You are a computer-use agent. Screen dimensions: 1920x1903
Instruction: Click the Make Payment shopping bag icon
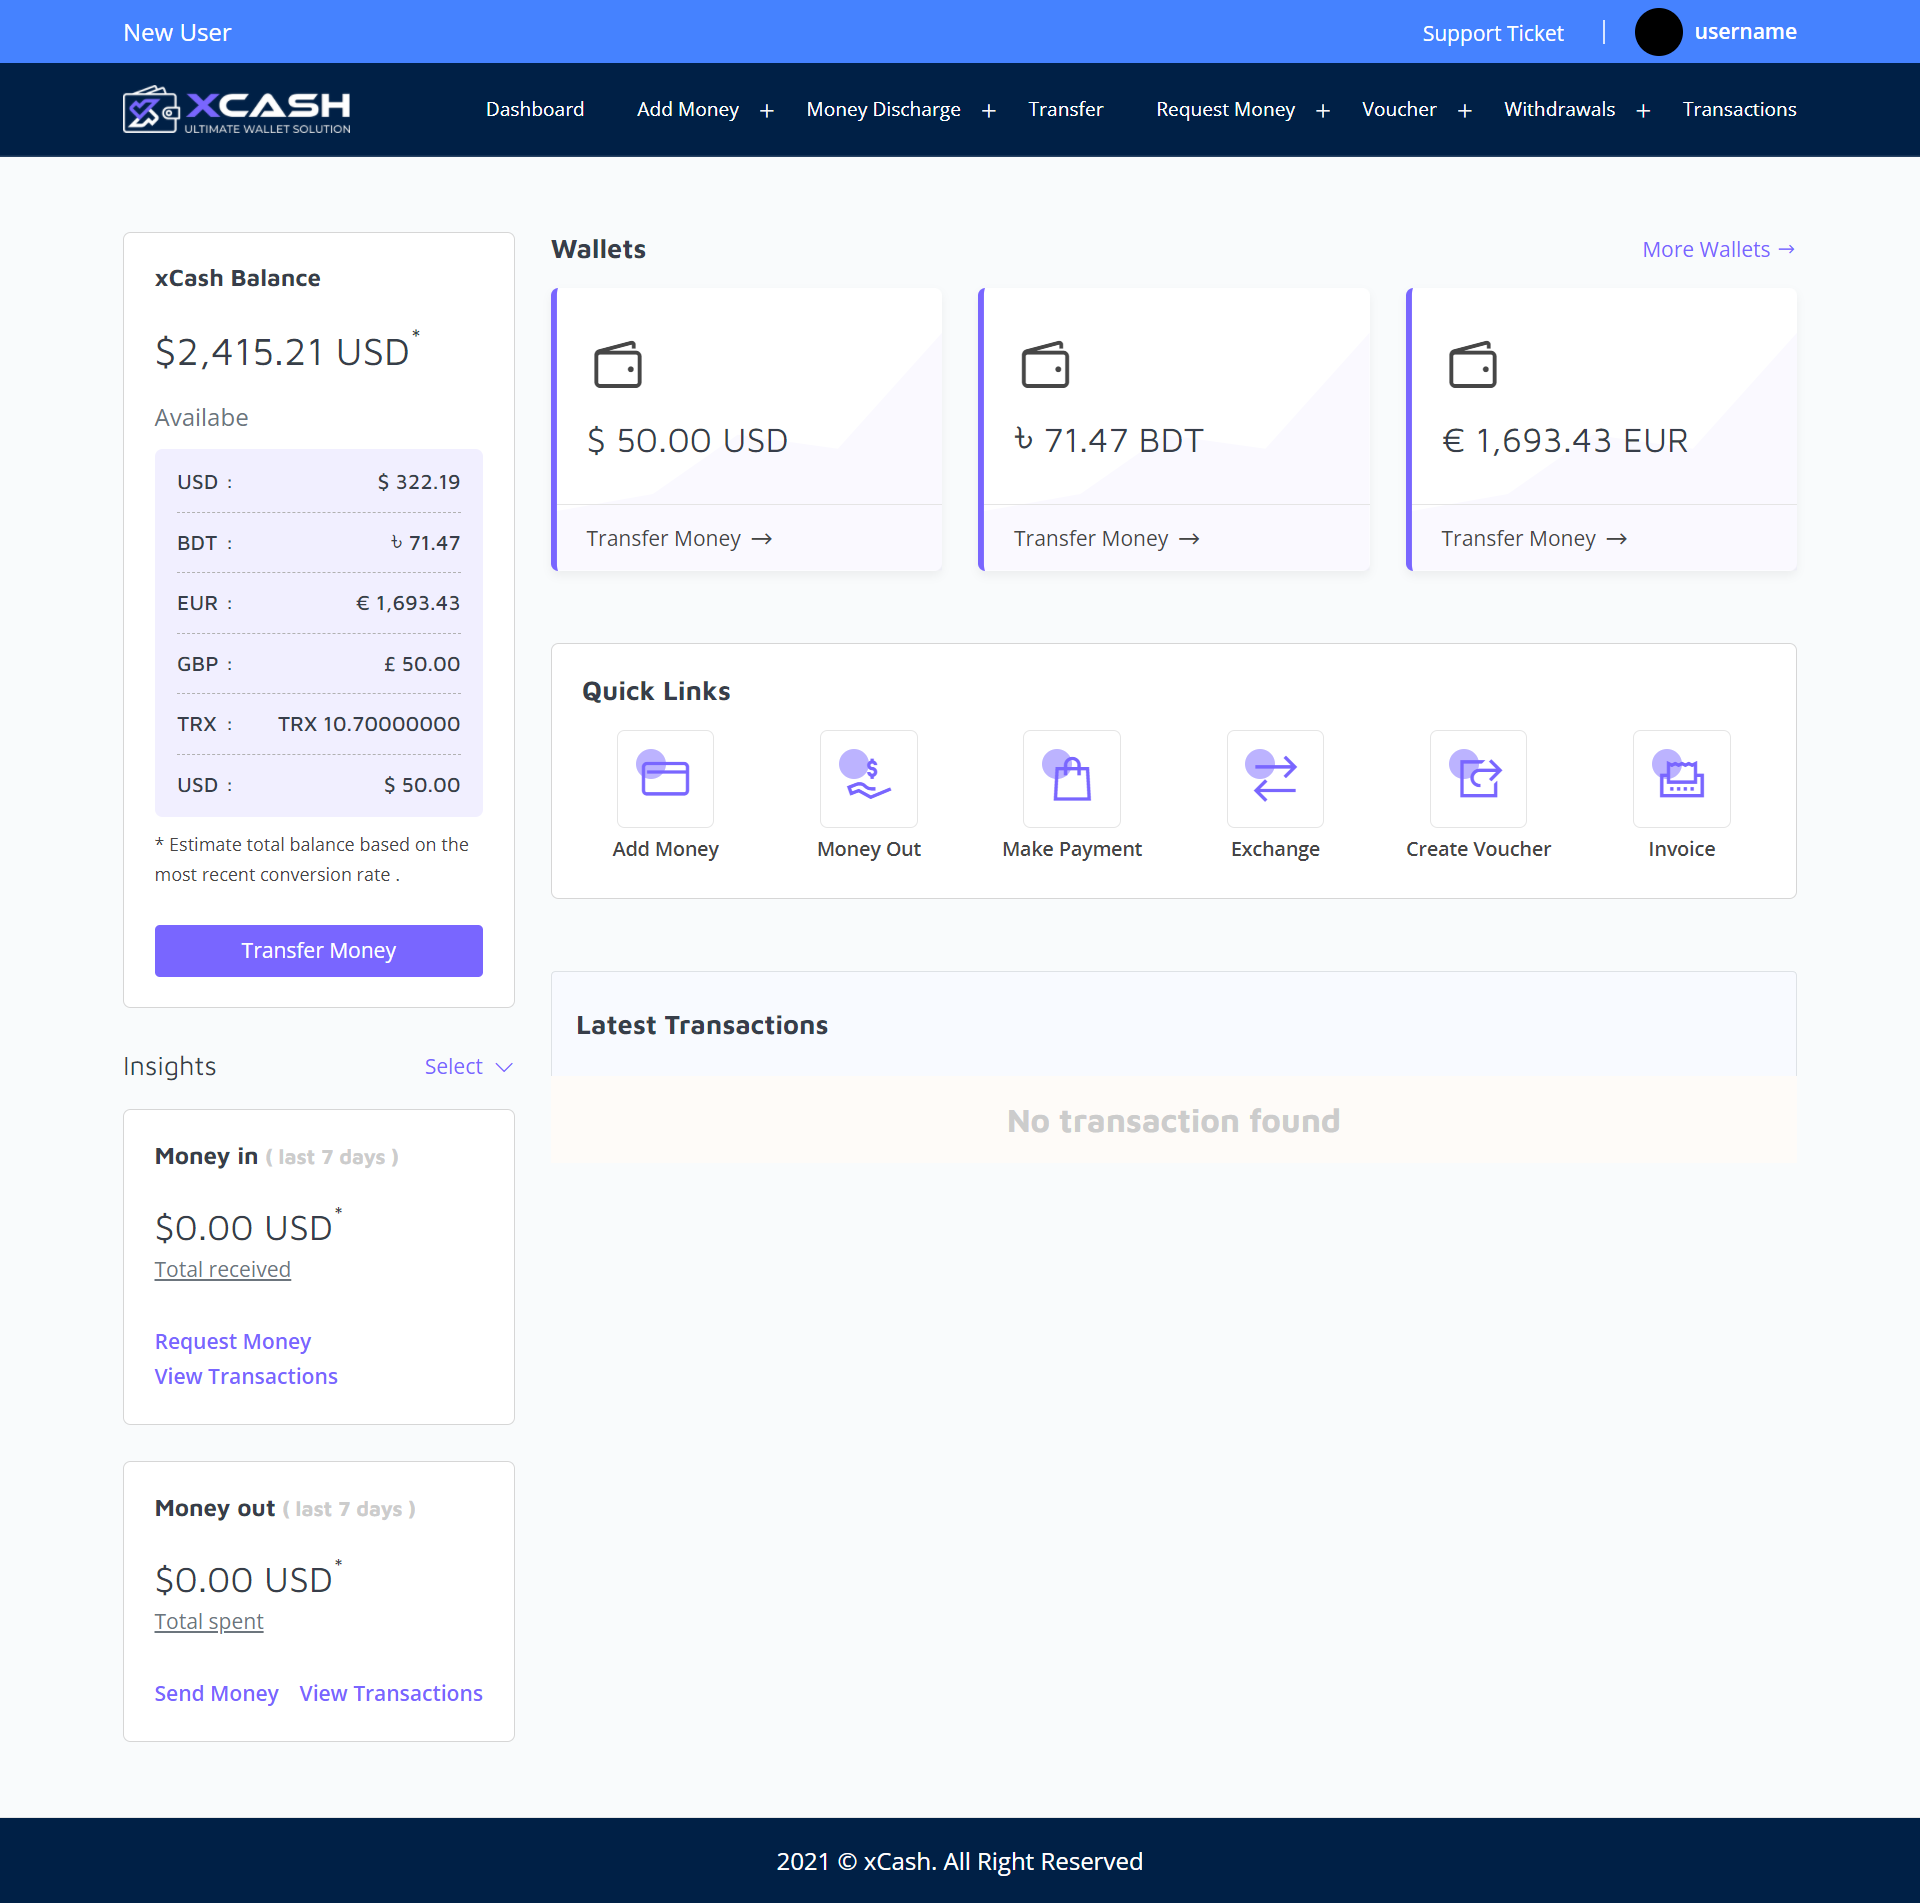point(1071,778)
